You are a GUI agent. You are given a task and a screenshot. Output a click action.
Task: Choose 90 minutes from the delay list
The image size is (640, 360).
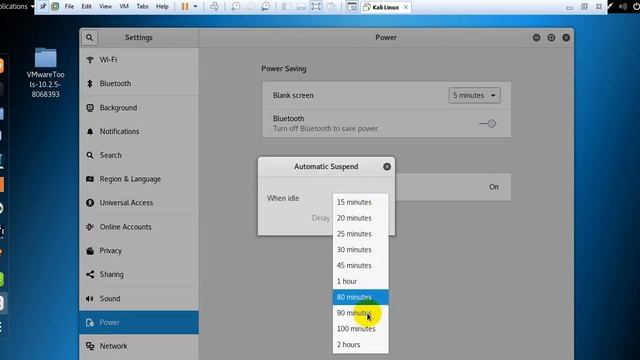[360, 313]
